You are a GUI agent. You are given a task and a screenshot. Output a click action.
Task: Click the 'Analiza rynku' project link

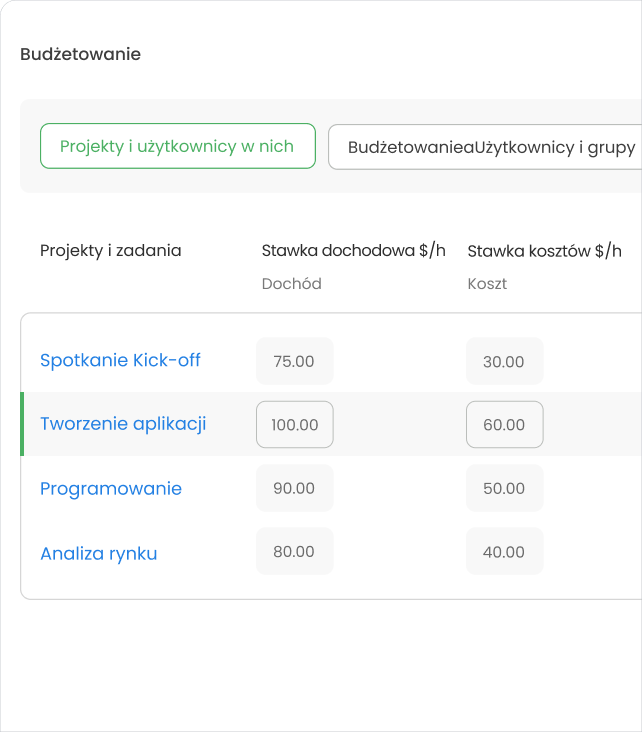point(99,553)
